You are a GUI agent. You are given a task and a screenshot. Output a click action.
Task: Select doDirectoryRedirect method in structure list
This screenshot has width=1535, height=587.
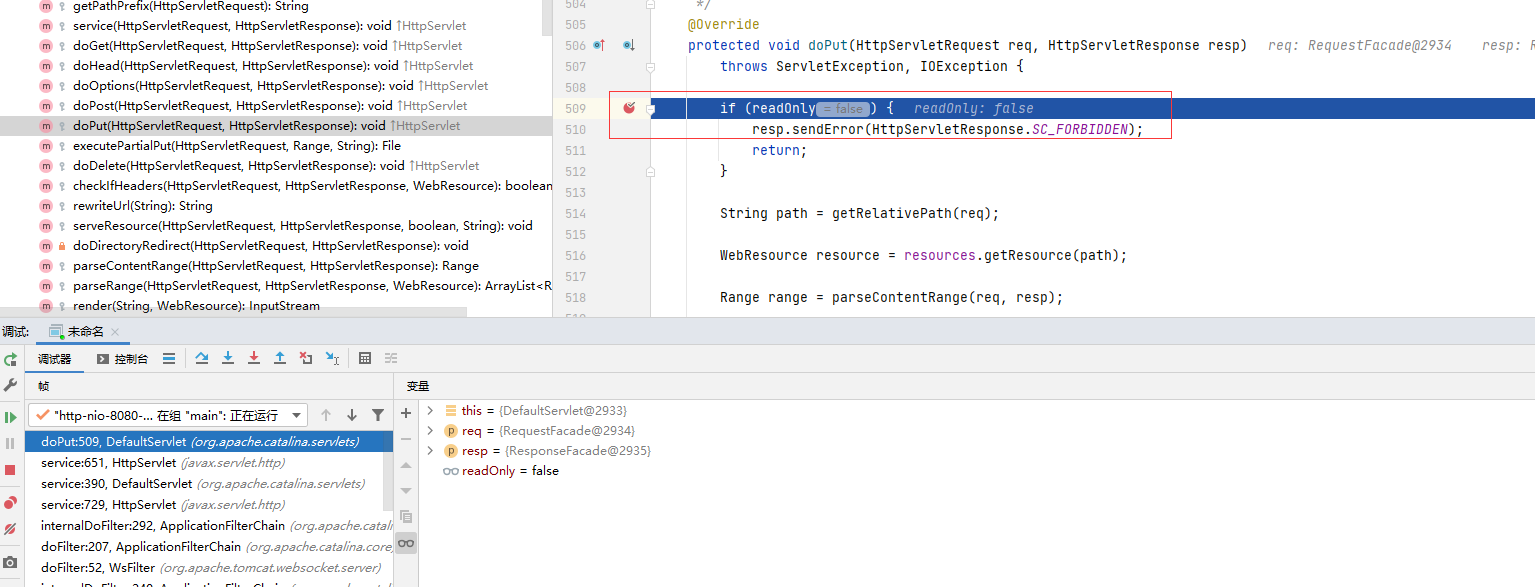276,246
